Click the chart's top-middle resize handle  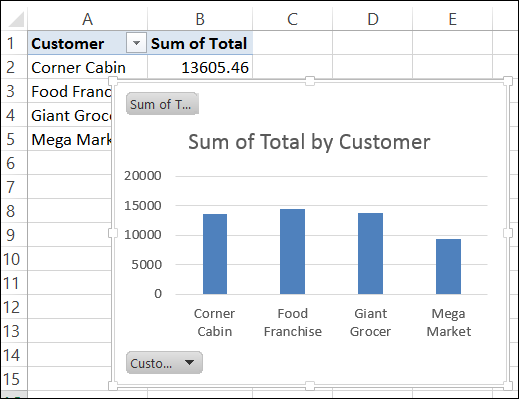[310, 81]
